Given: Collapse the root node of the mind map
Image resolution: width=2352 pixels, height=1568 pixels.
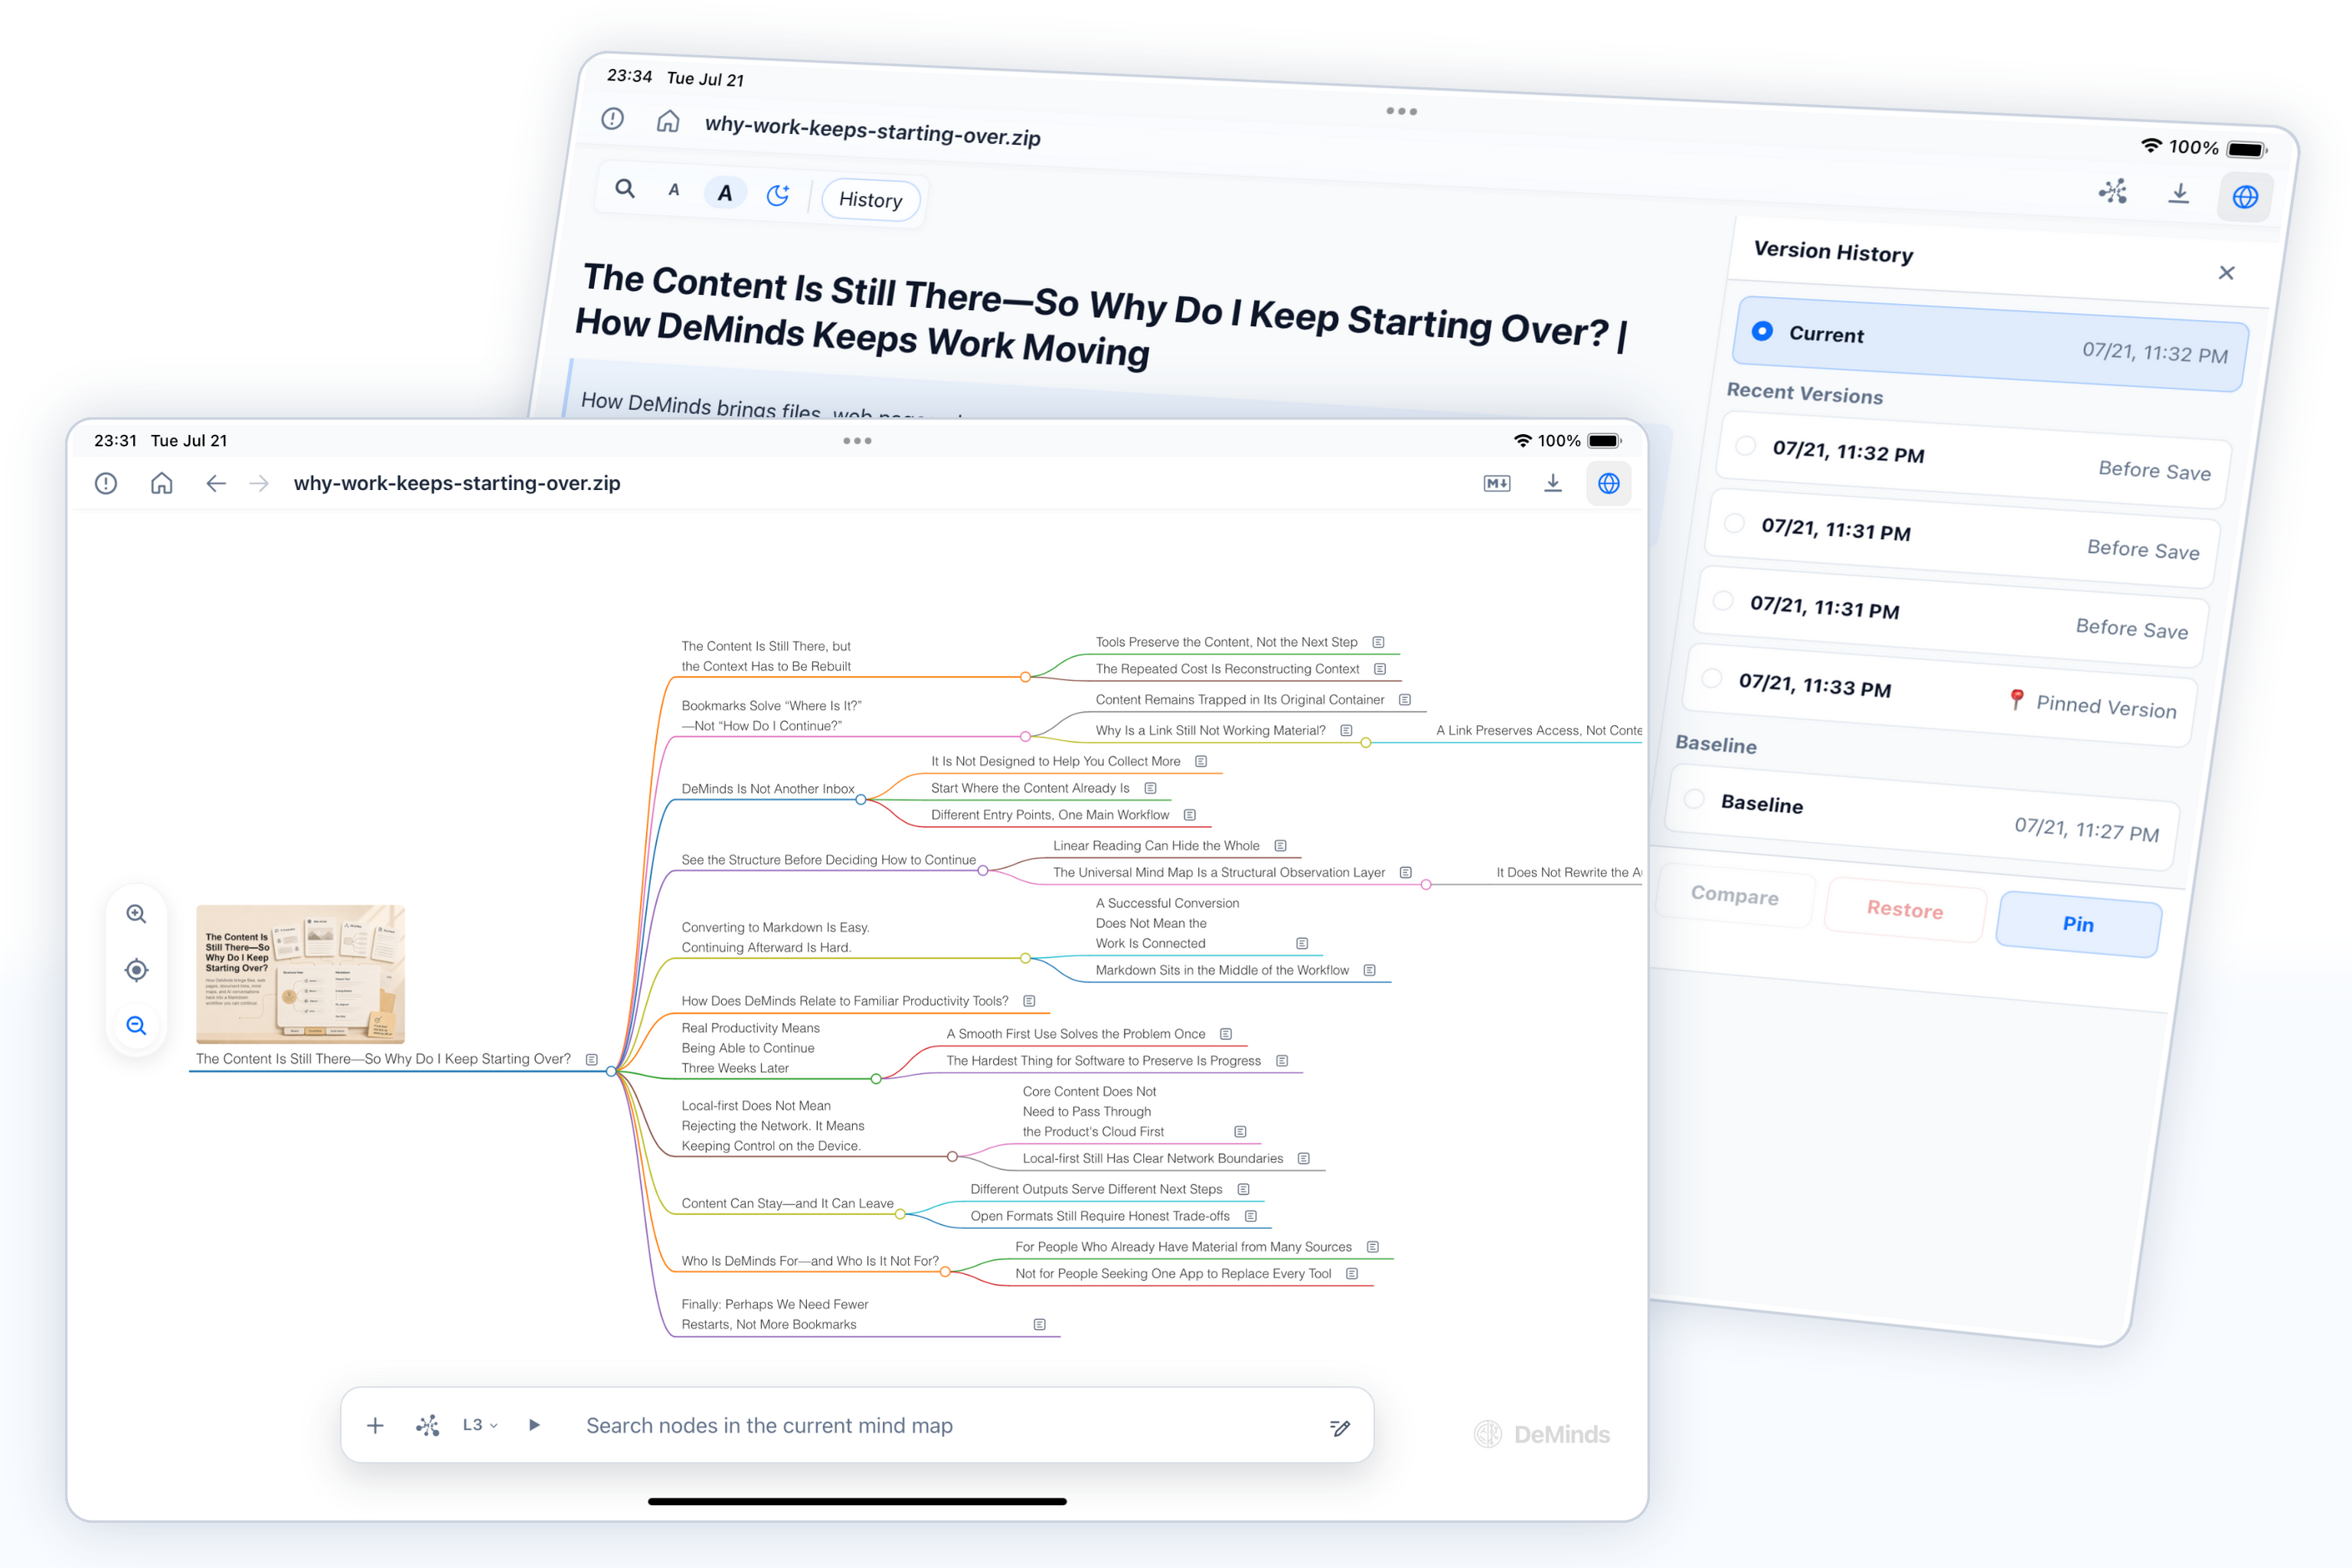Looking at the screenshot, I should click(x=611, y=1071).
